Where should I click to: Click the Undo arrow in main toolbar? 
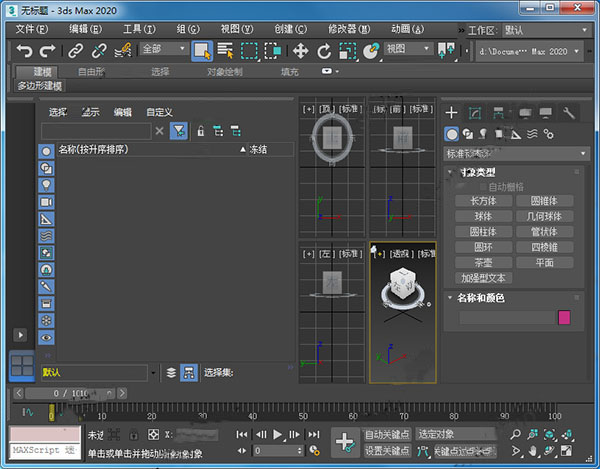(24, 50)
